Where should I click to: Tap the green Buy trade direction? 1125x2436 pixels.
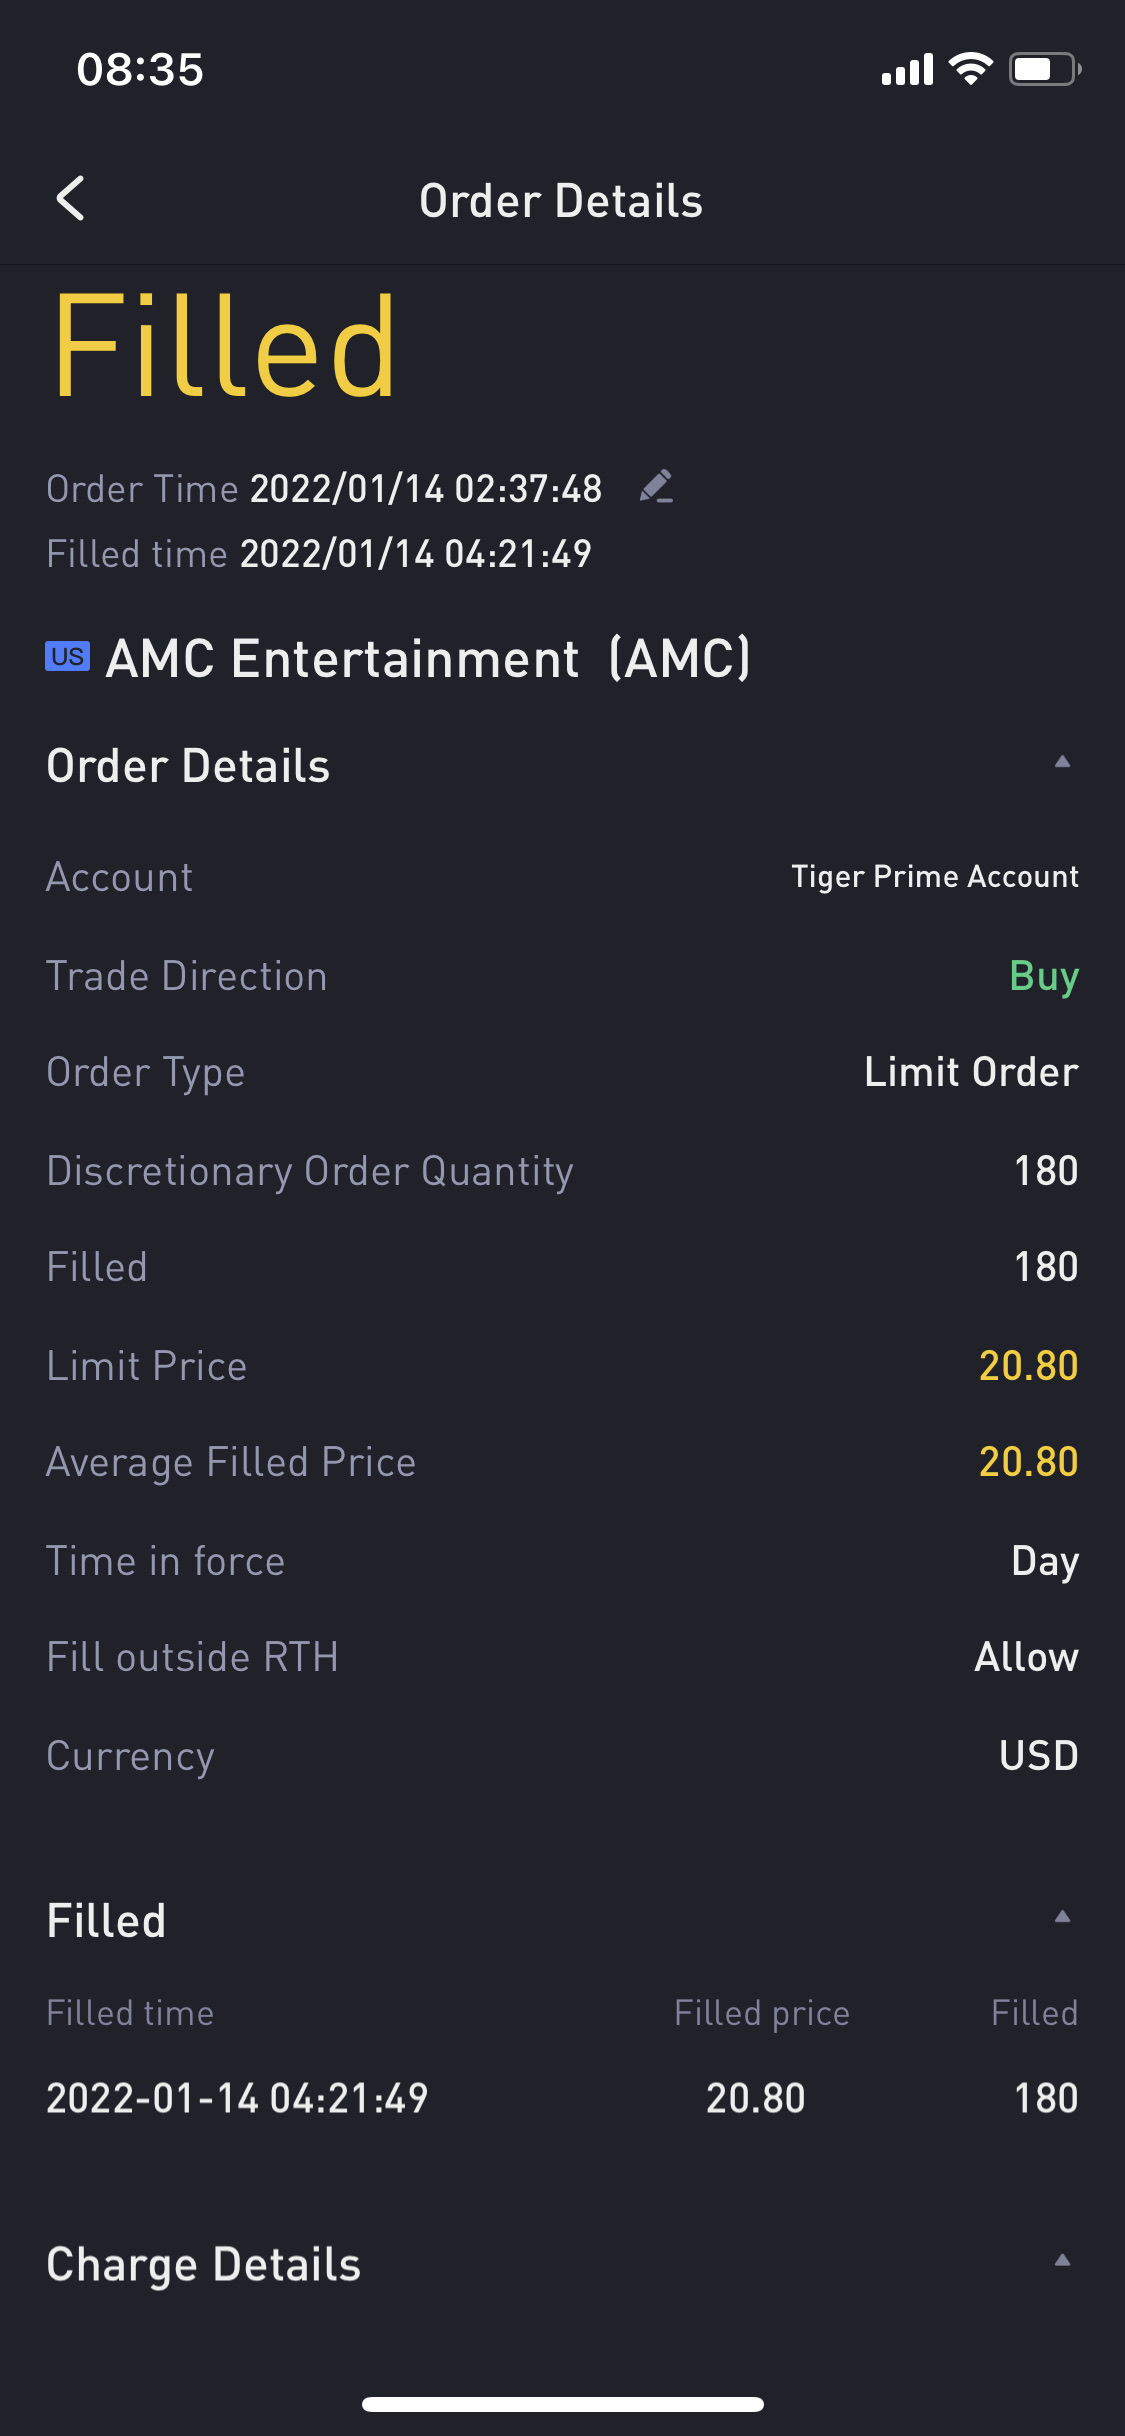[1043, 976]
